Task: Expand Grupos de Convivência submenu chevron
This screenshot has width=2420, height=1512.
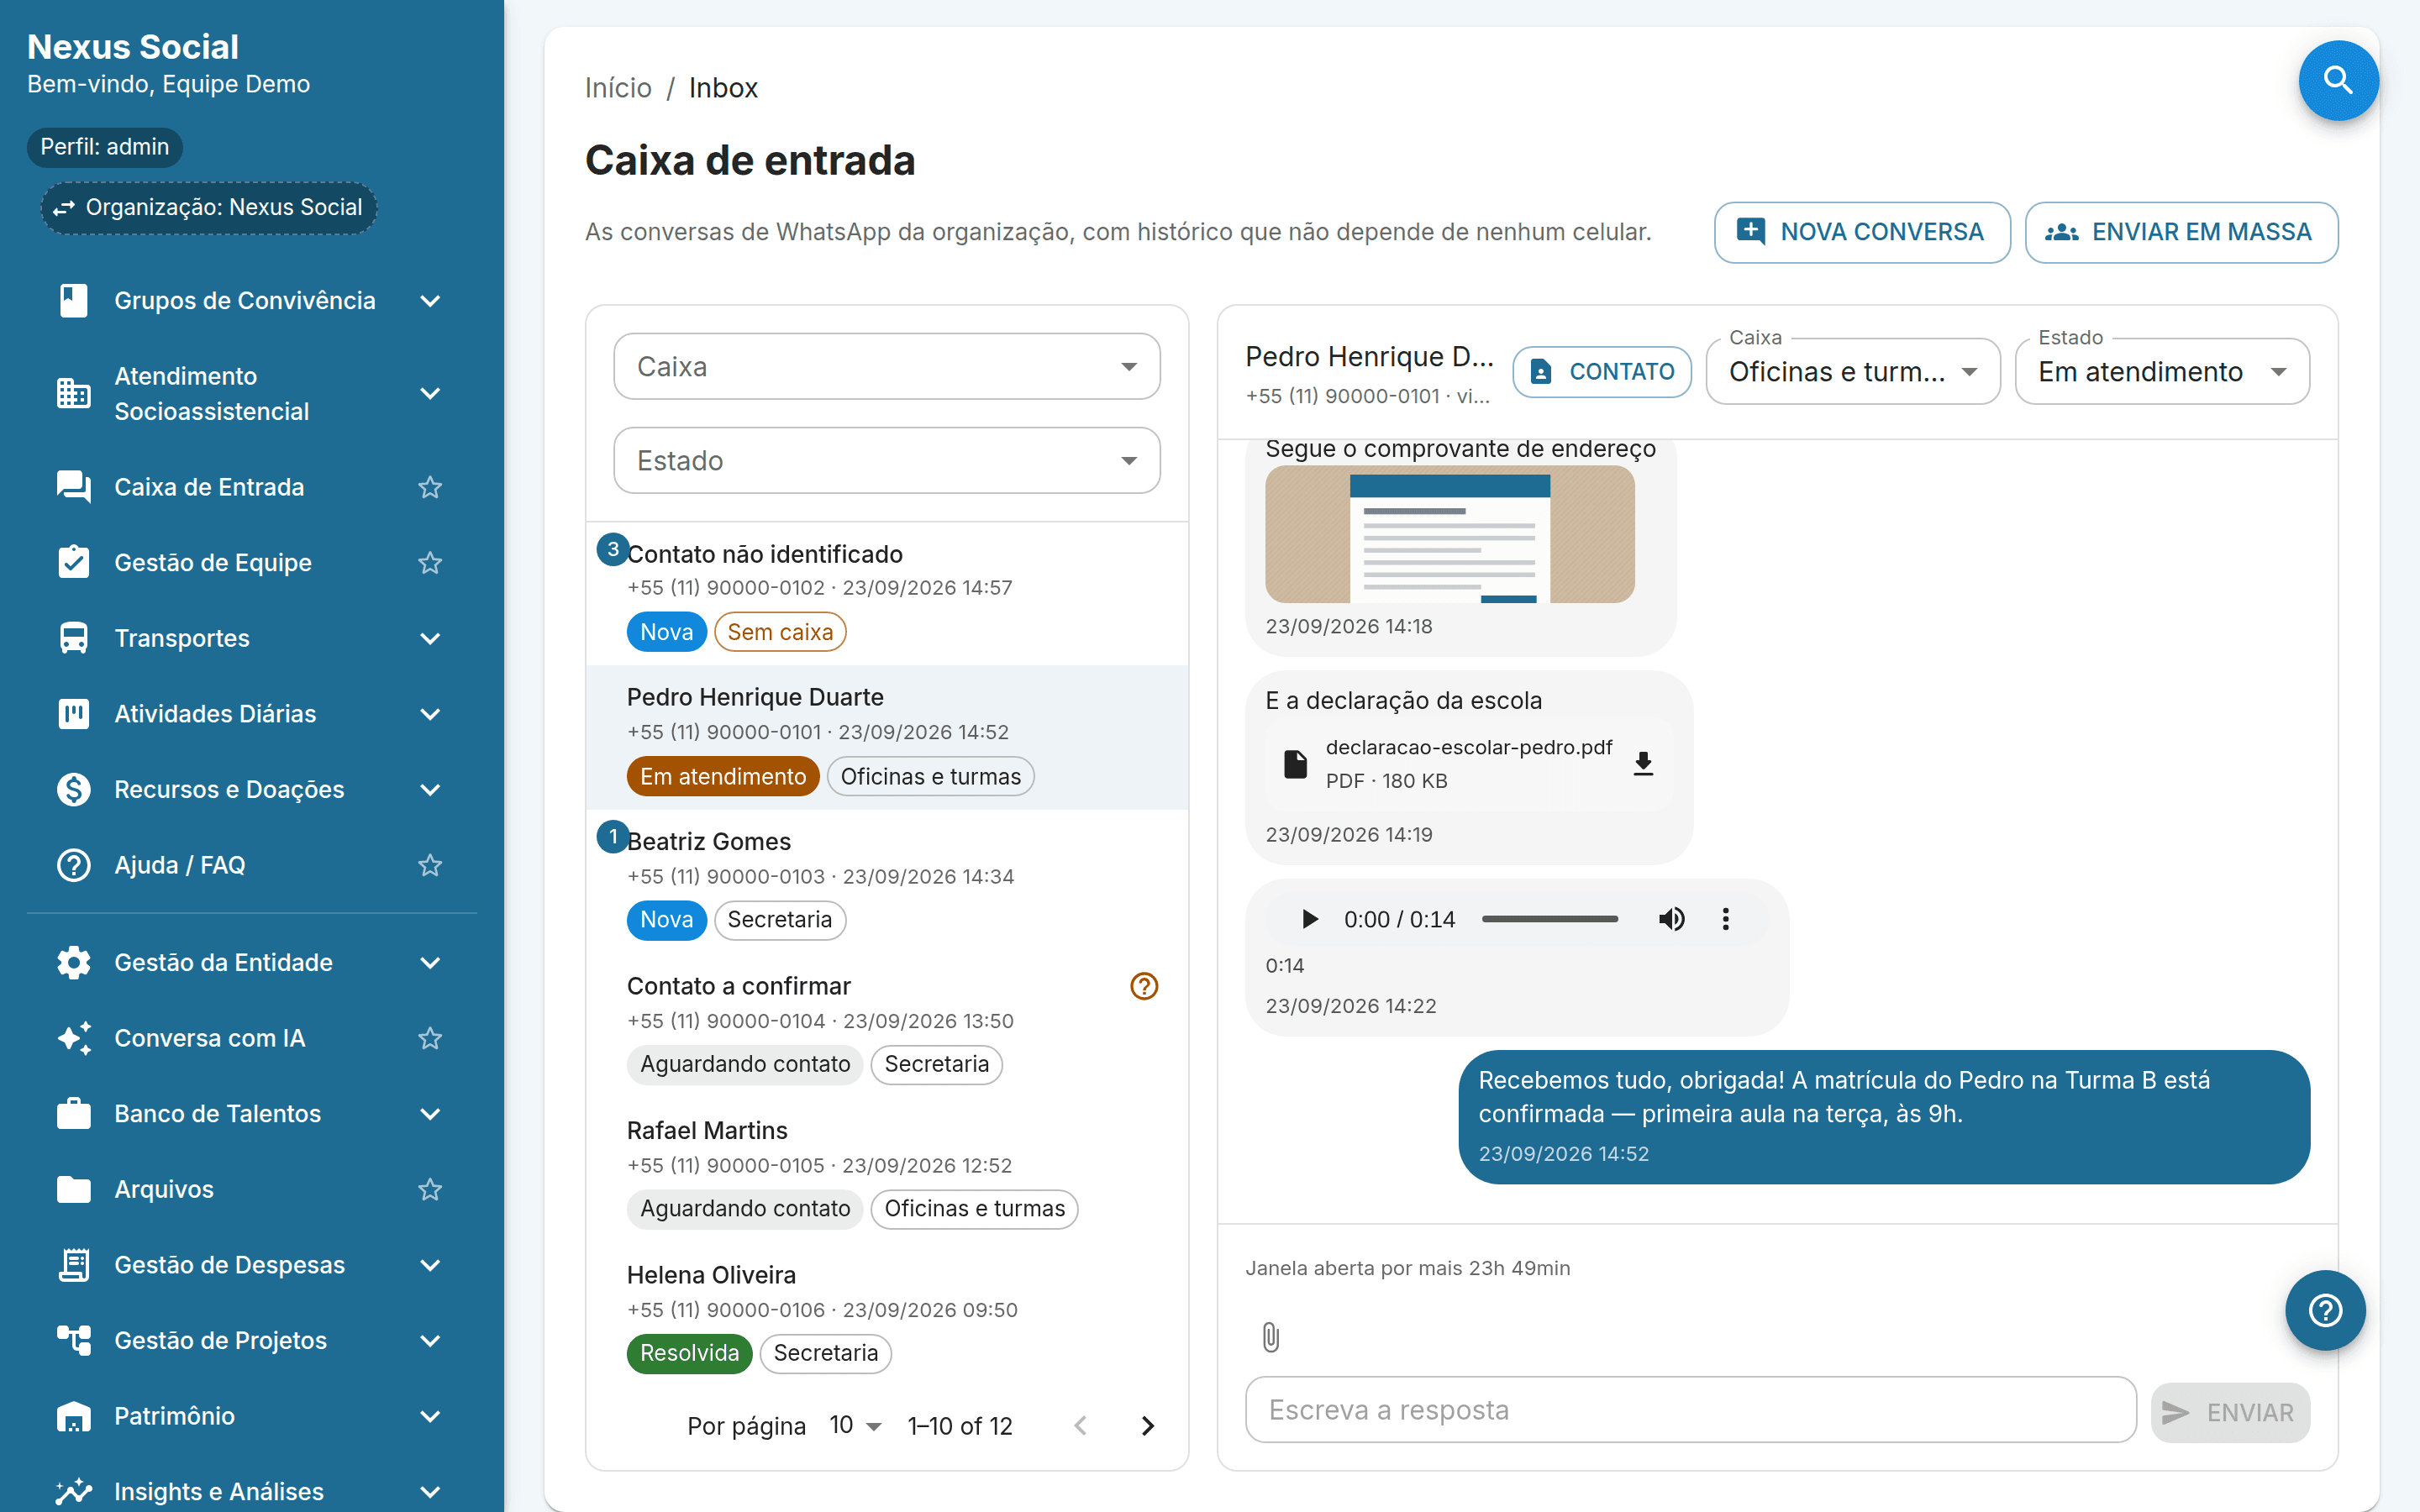Action: point(430,300)
